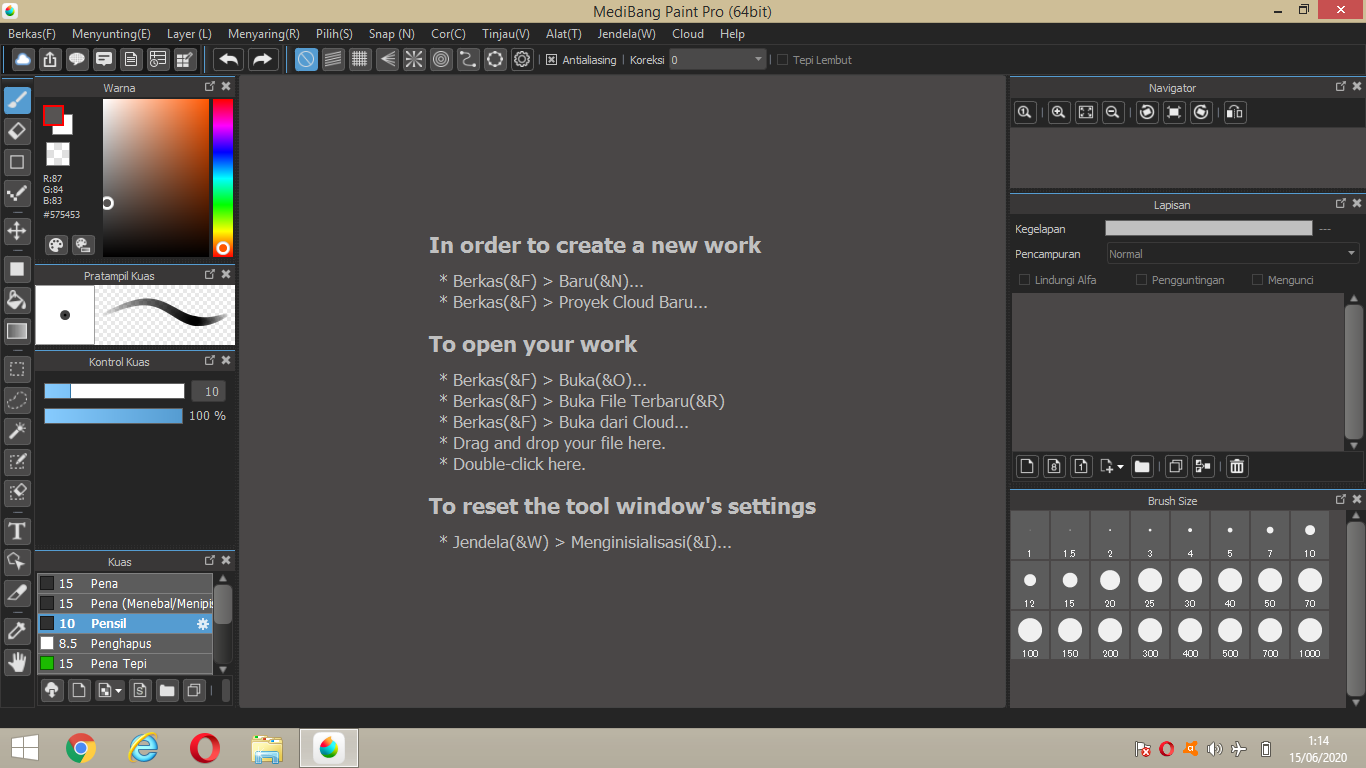
Task: Choose brush size 100
Action: pos(1030,635)
